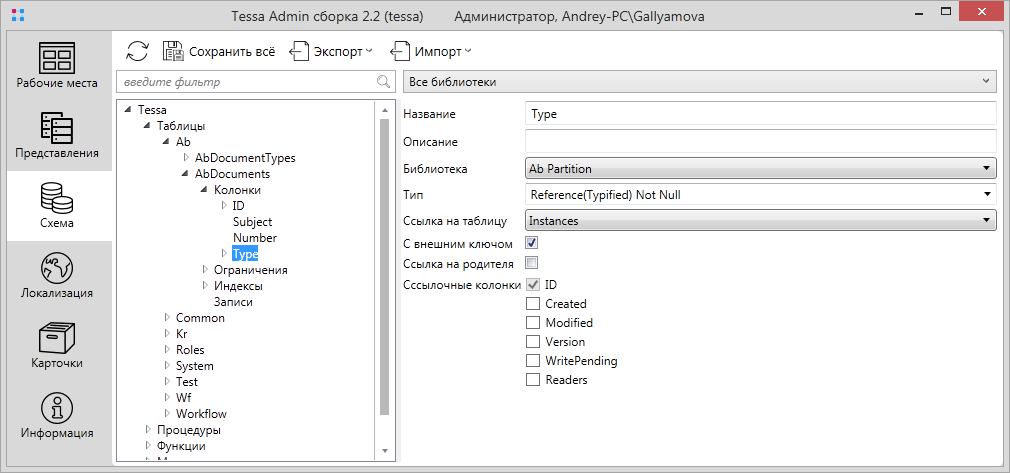Viewport: 1010px width, 474px height.
Task: Expand the Ограничения node
Action: pos(205,269)
